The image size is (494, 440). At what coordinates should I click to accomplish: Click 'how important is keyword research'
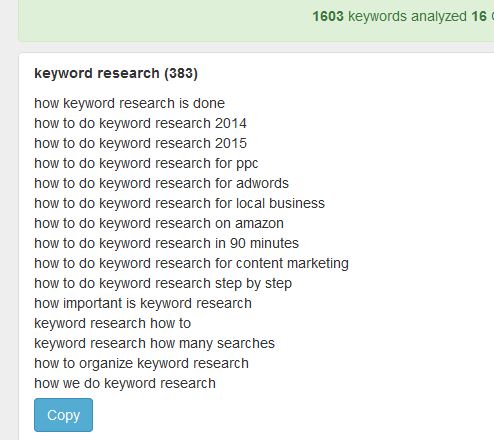(x=143, y=303)
